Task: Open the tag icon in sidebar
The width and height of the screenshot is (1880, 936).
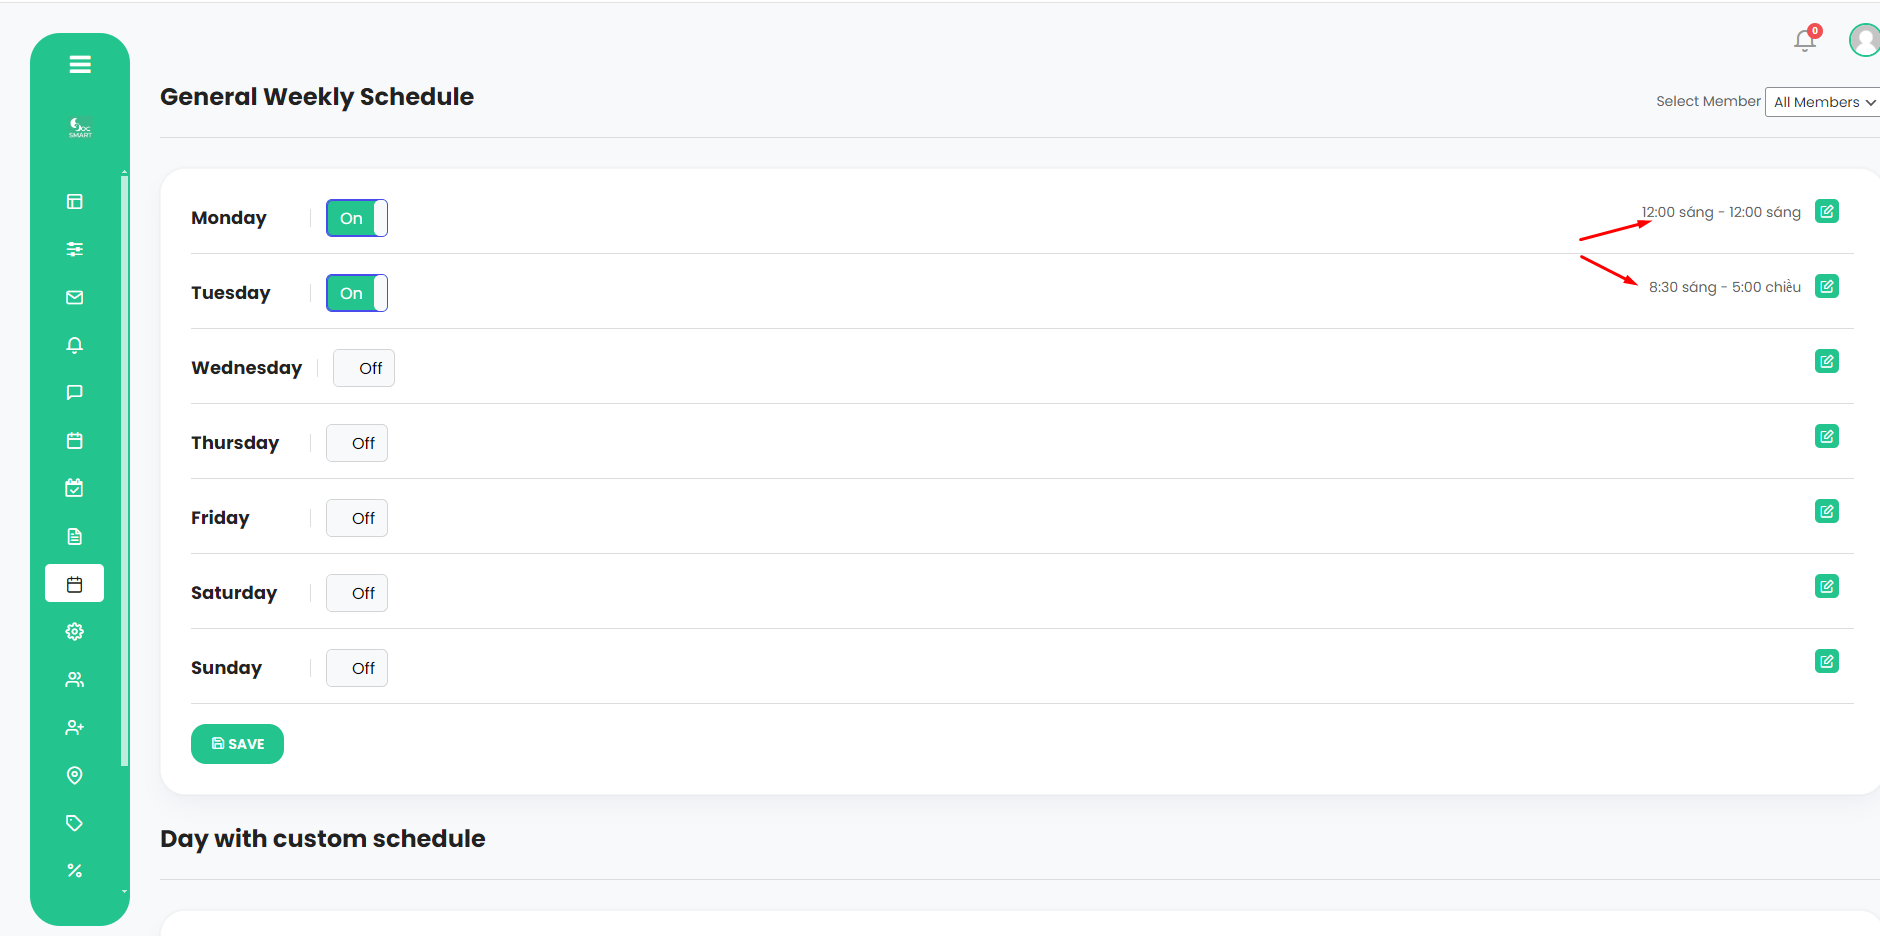Action: point(75,823)
